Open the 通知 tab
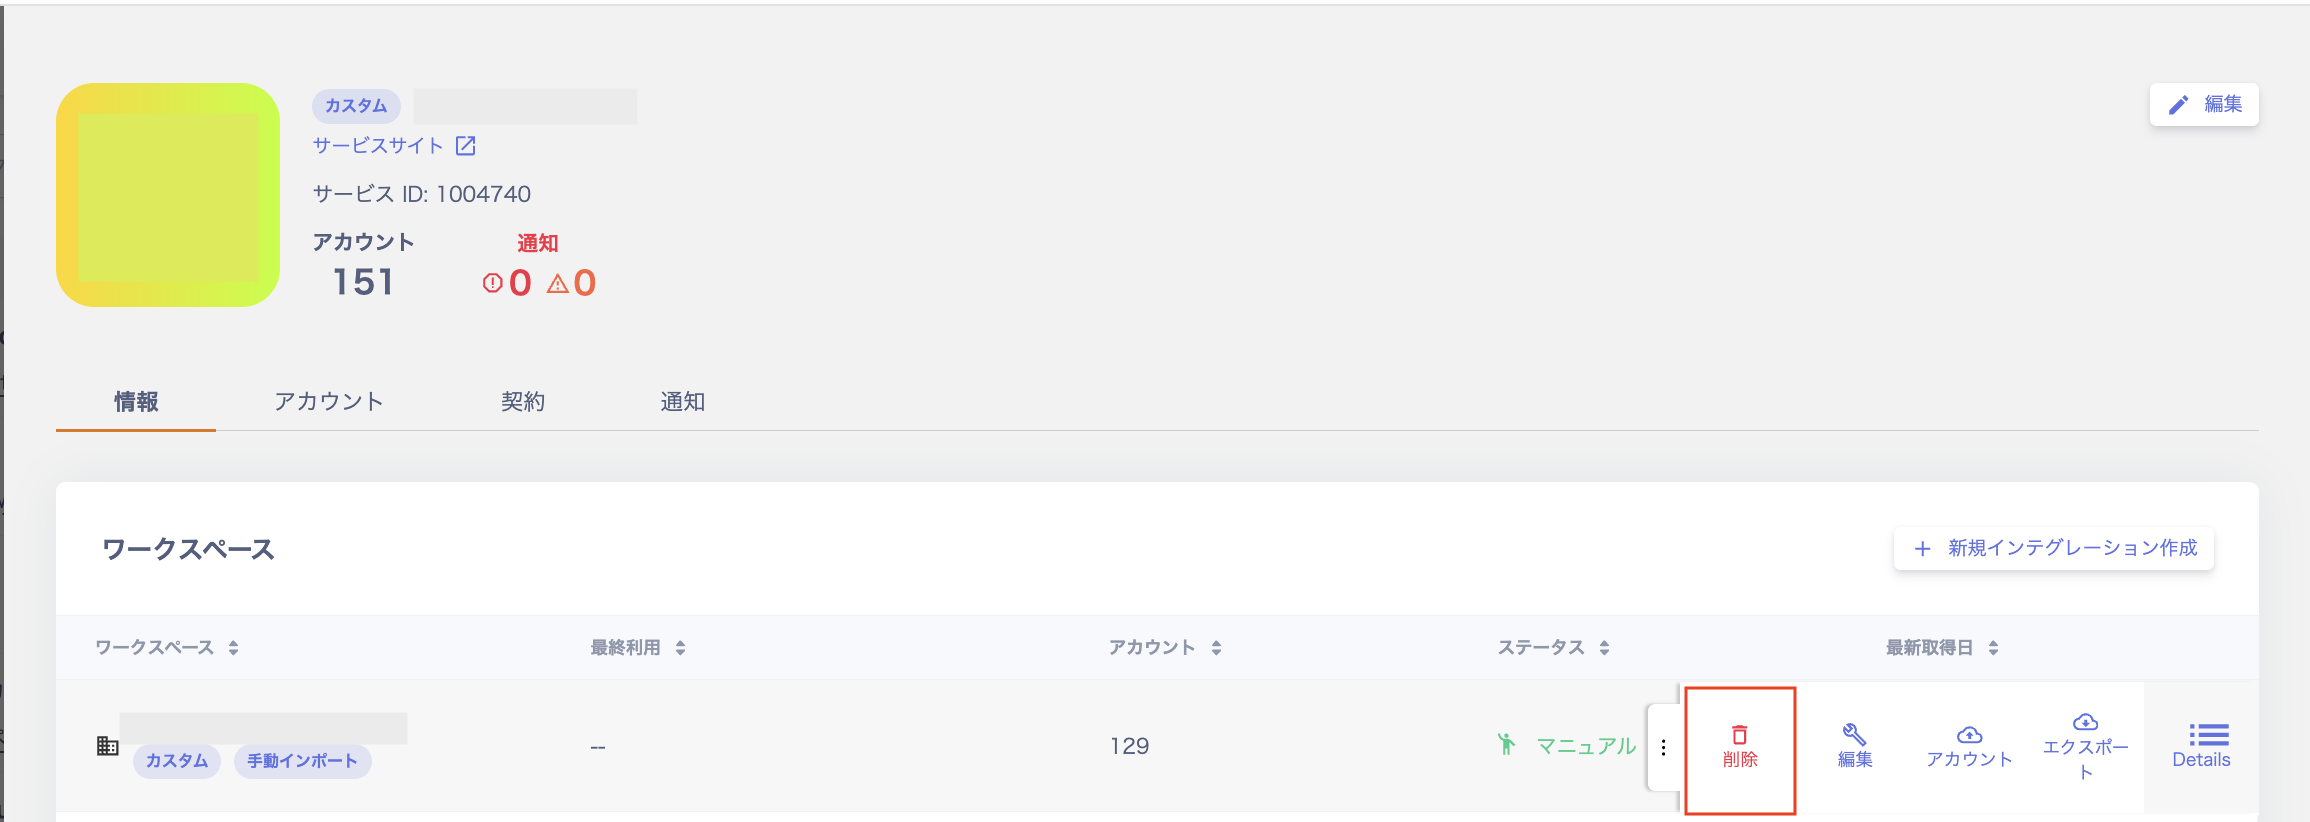2310x822 pixels. click(x=683, y=402)
